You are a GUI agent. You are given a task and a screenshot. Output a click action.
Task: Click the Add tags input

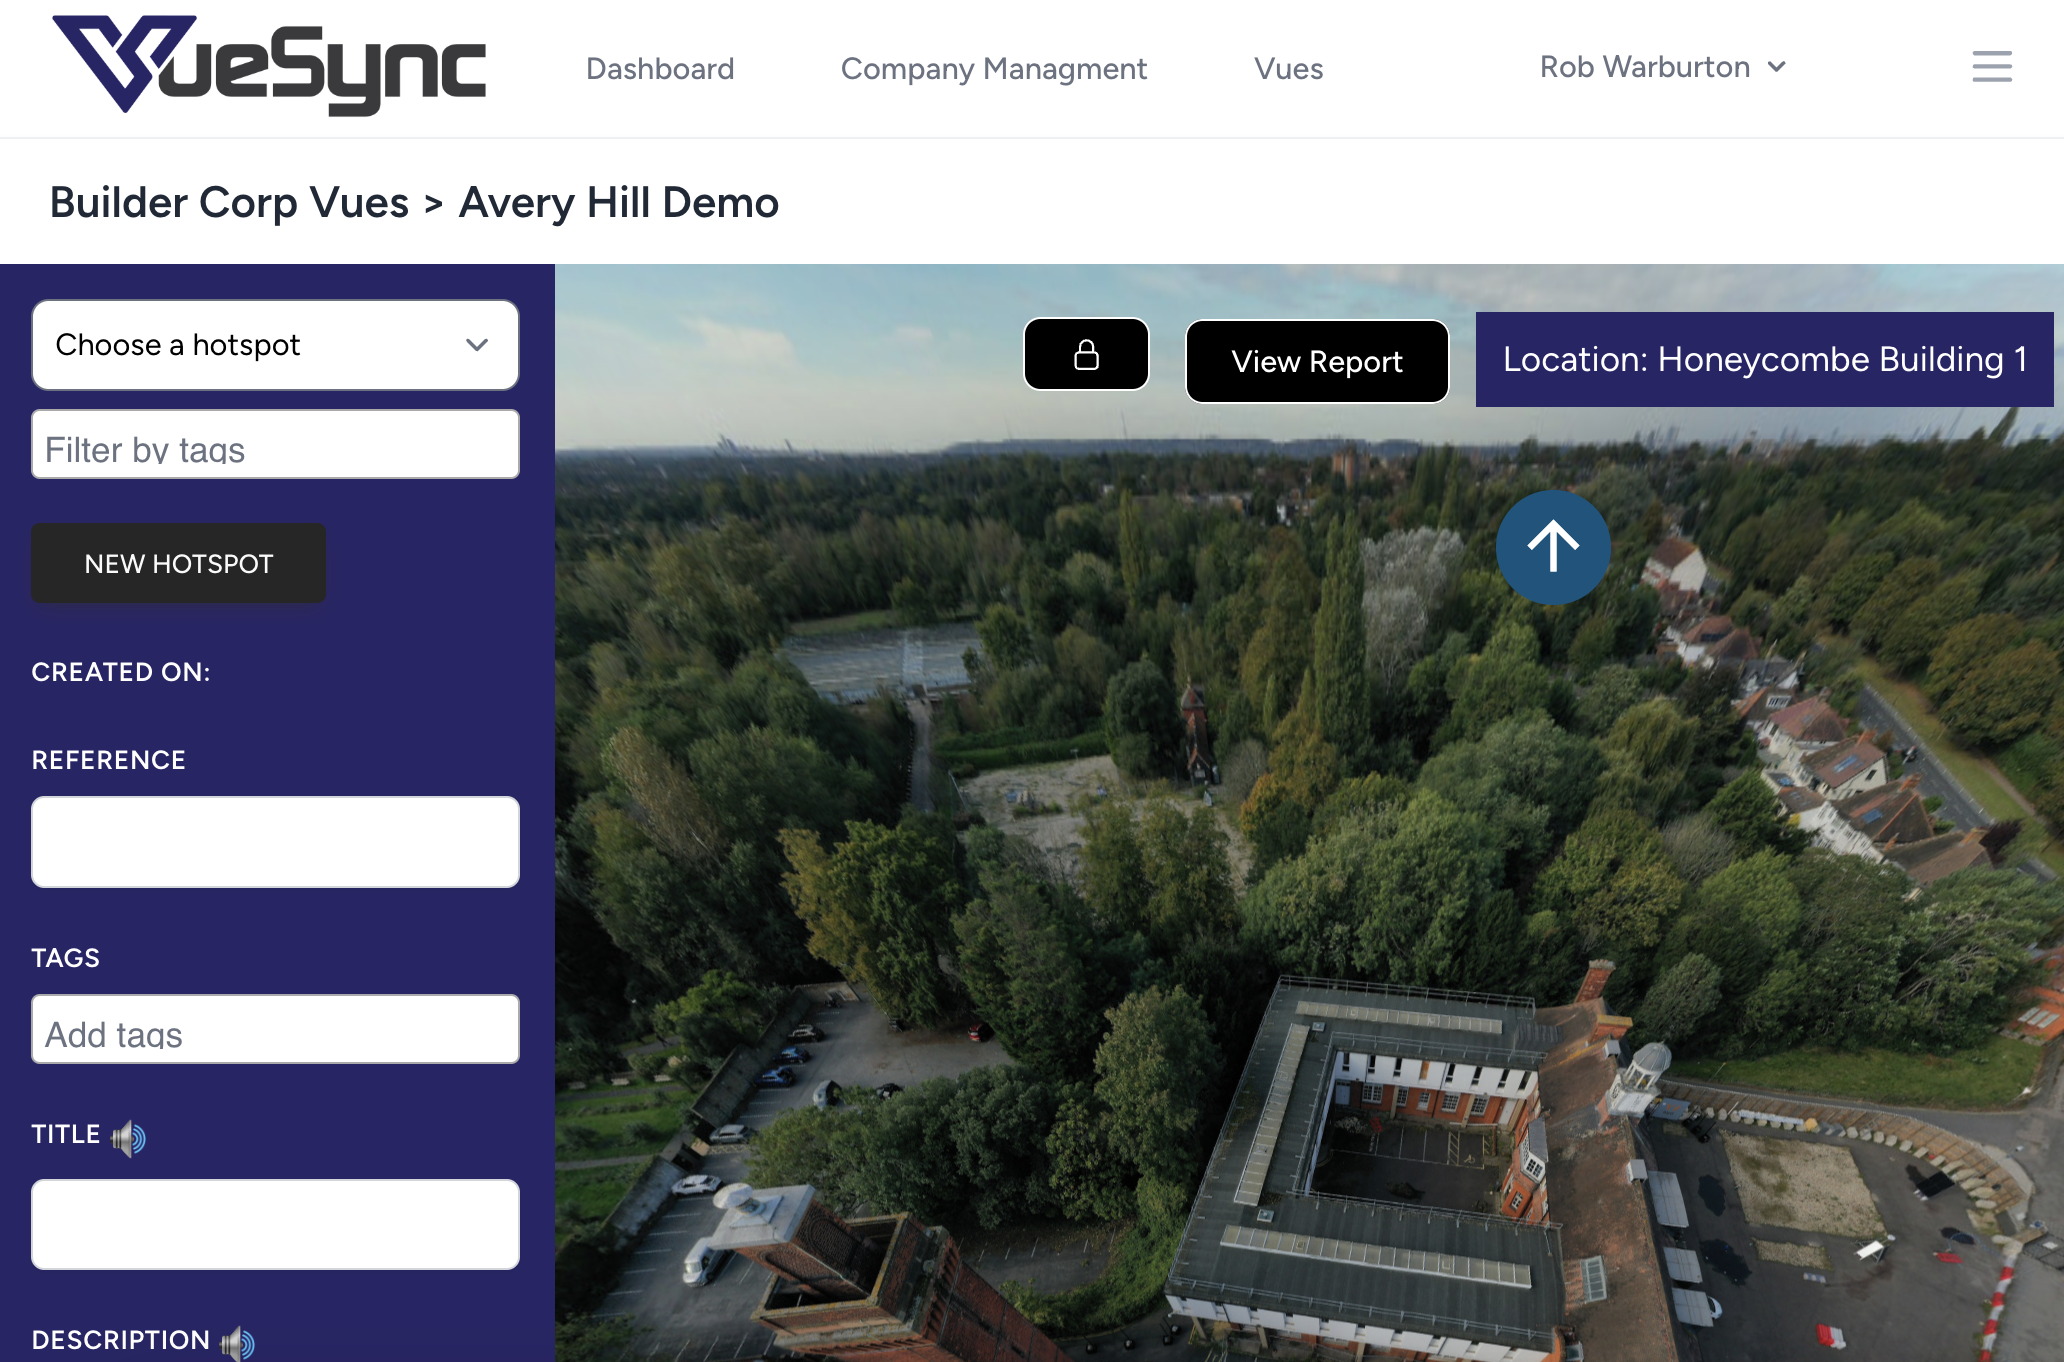275,1029
